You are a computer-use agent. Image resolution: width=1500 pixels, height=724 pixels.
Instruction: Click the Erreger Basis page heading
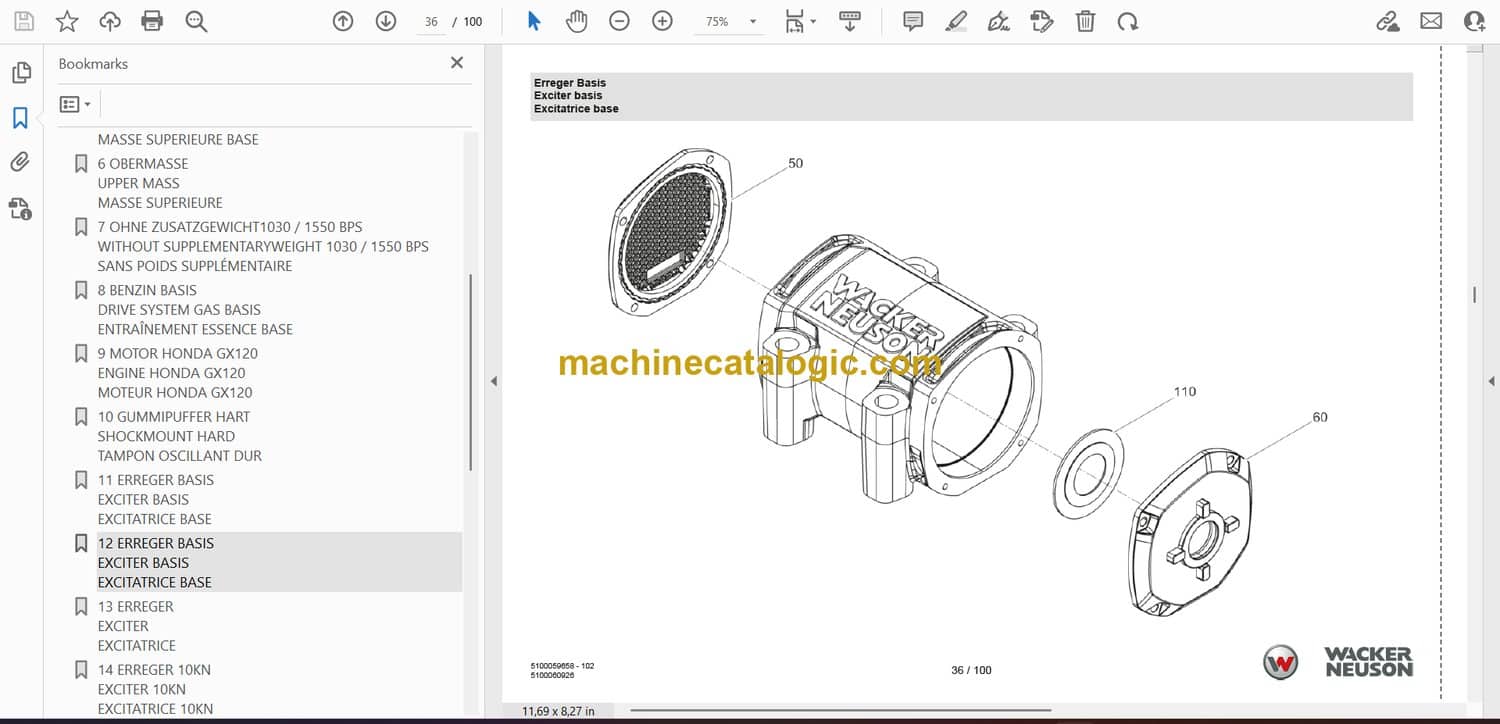pos(570,83)
